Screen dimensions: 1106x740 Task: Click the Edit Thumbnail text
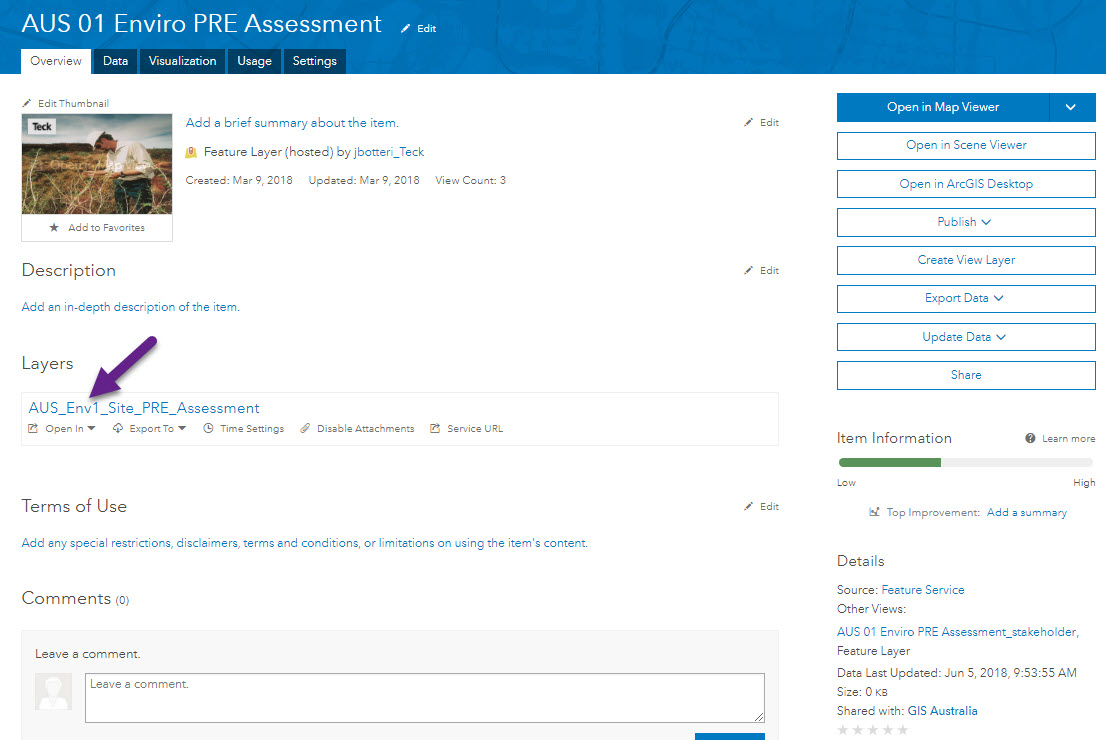(73, 103)
